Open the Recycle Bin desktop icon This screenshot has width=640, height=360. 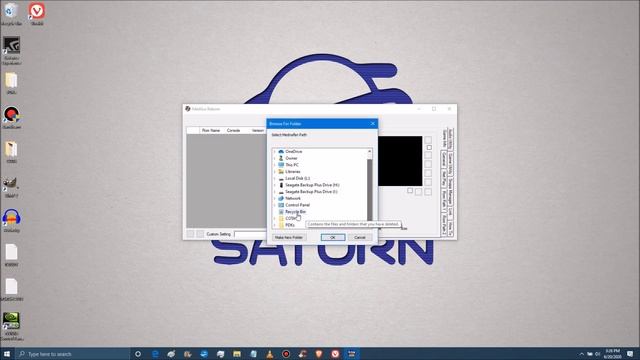11,13
